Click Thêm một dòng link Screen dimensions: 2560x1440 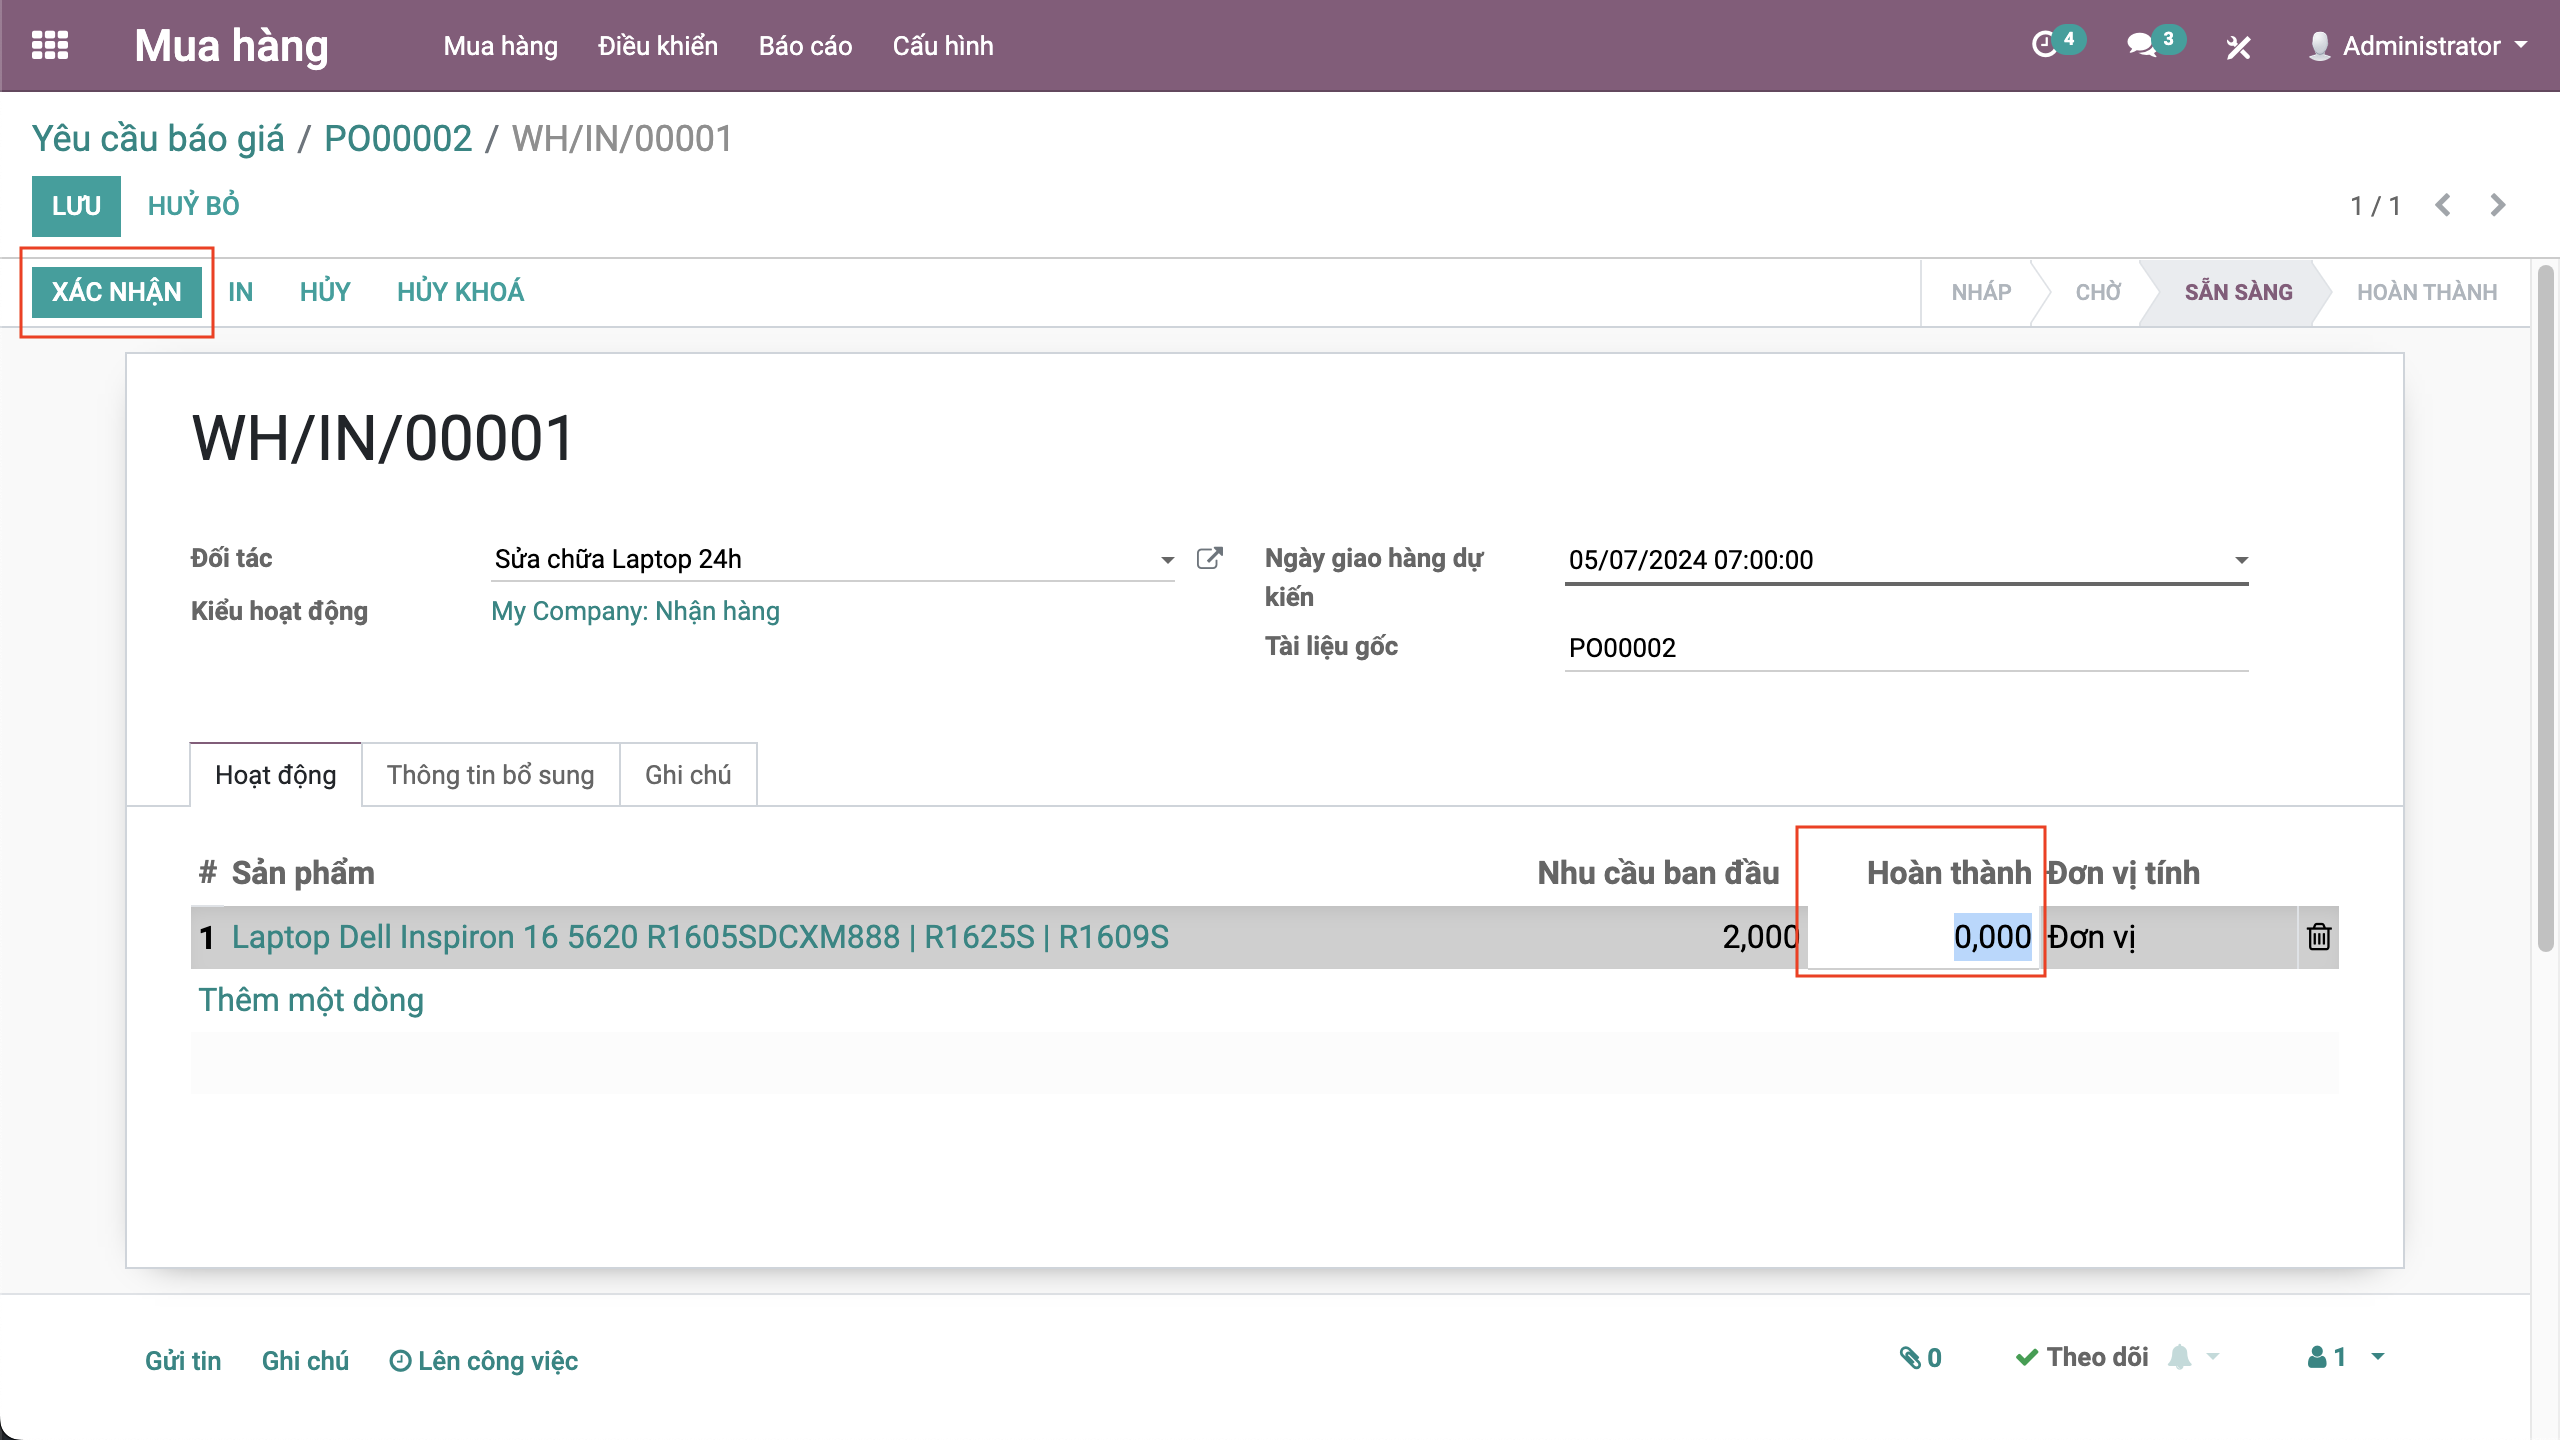pos(311,1000)
